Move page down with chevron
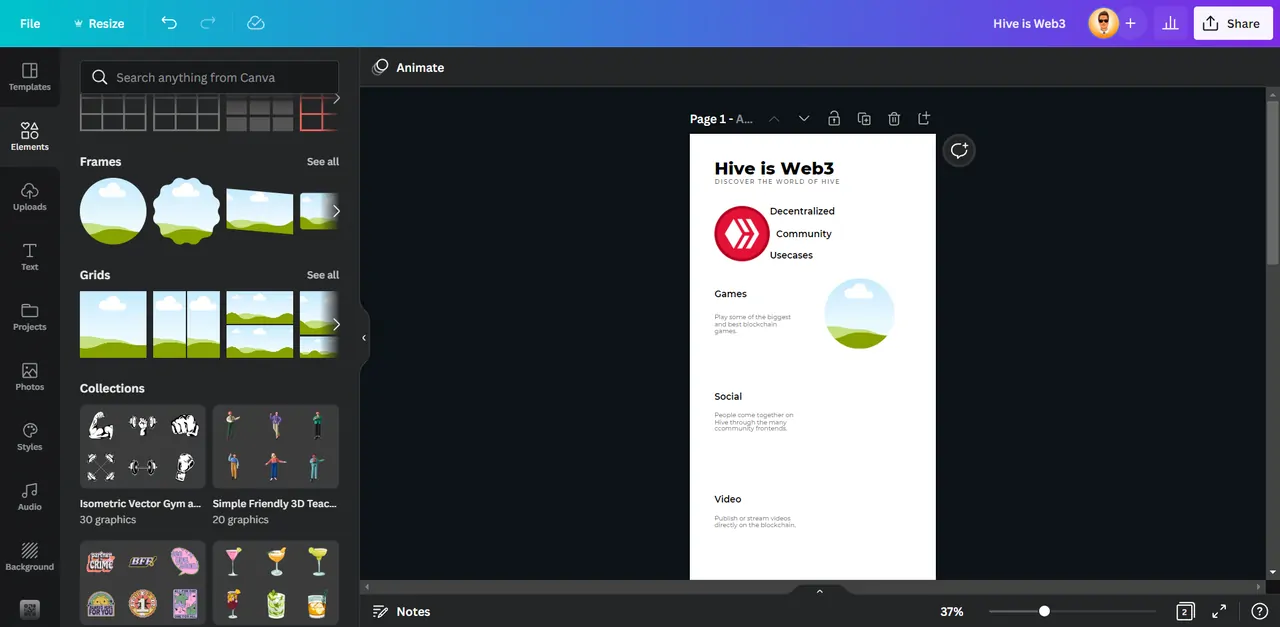Image resolution: width=1280 pixels, height=627 pixels. 804,119
